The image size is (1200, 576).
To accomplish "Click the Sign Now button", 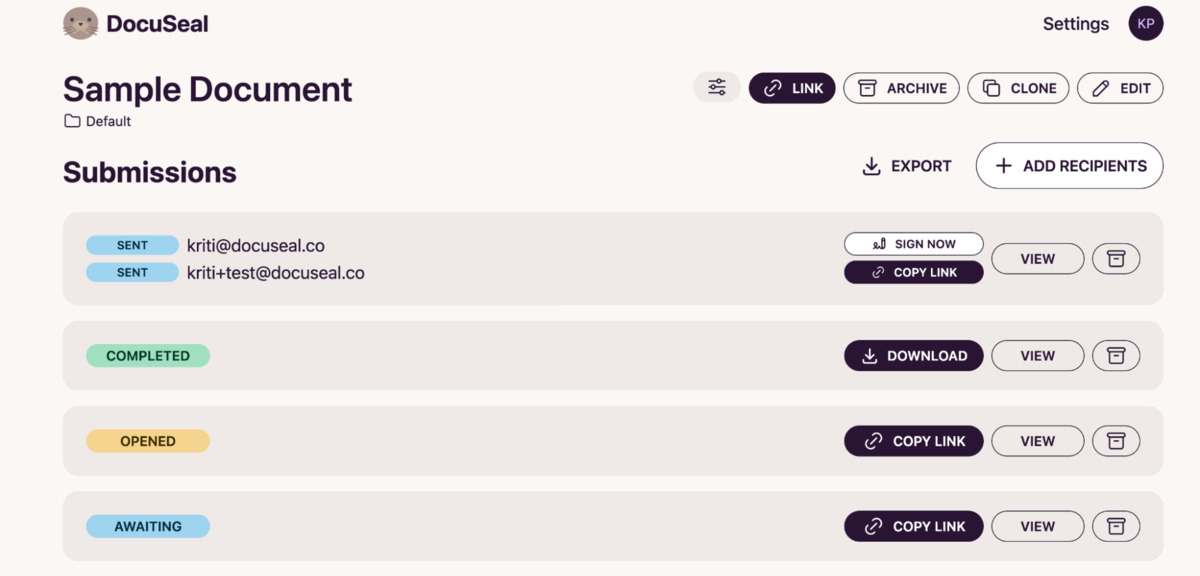I will pos(914,244).
